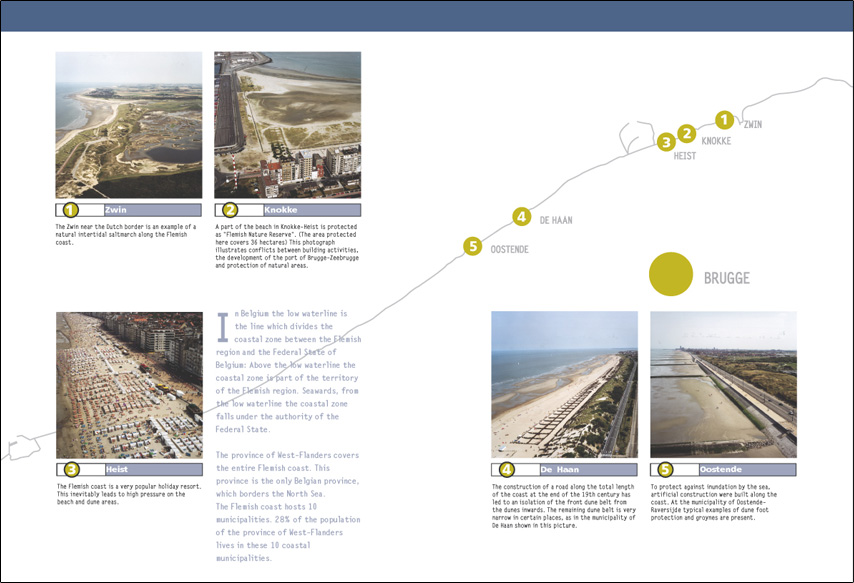Click the blue header bar at top

tap(427, 16)
